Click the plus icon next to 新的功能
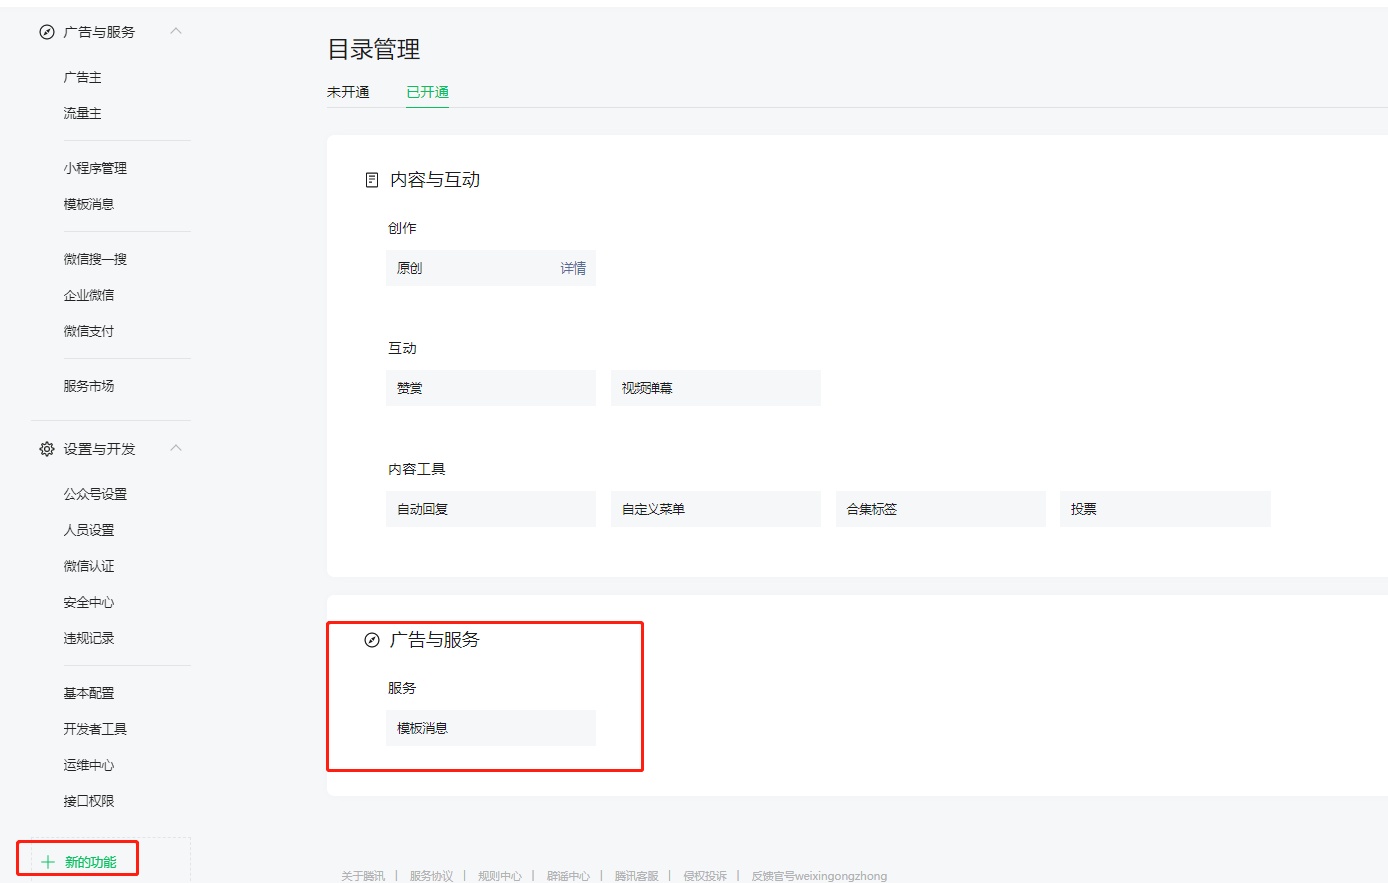The width and height of the screenshot is (1388, 883). (x=47, y=862)
